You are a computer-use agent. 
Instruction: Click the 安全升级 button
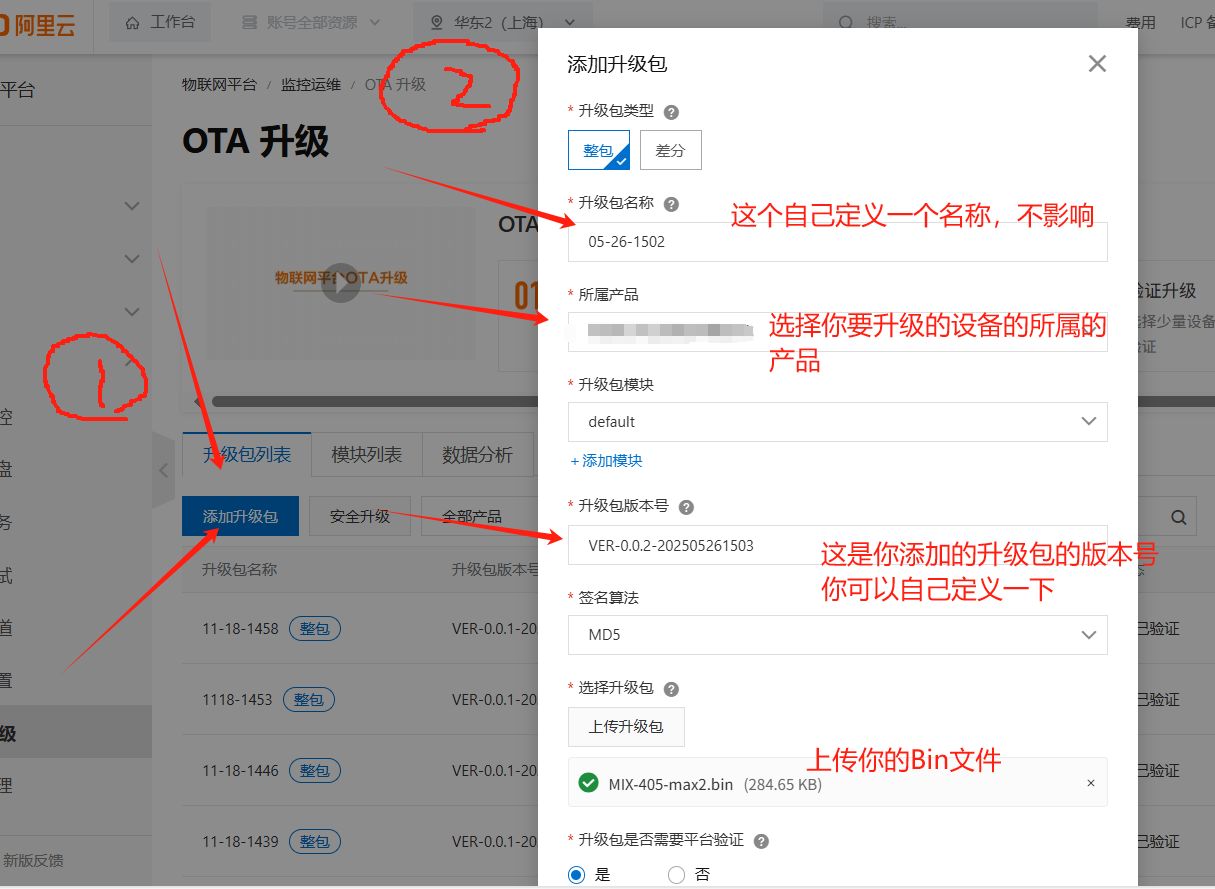point(359,517)
